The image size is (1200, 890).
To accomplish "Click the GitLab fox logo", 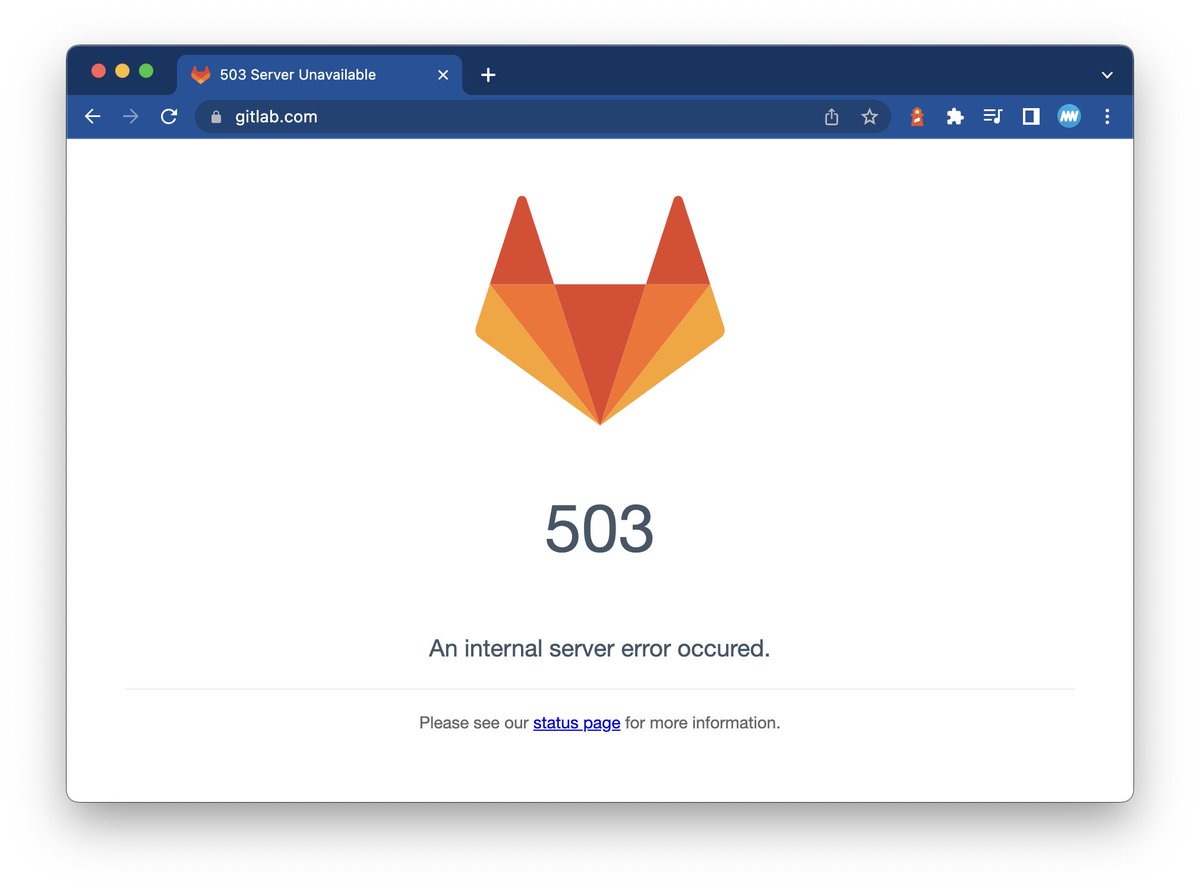I will coord(600,310).
